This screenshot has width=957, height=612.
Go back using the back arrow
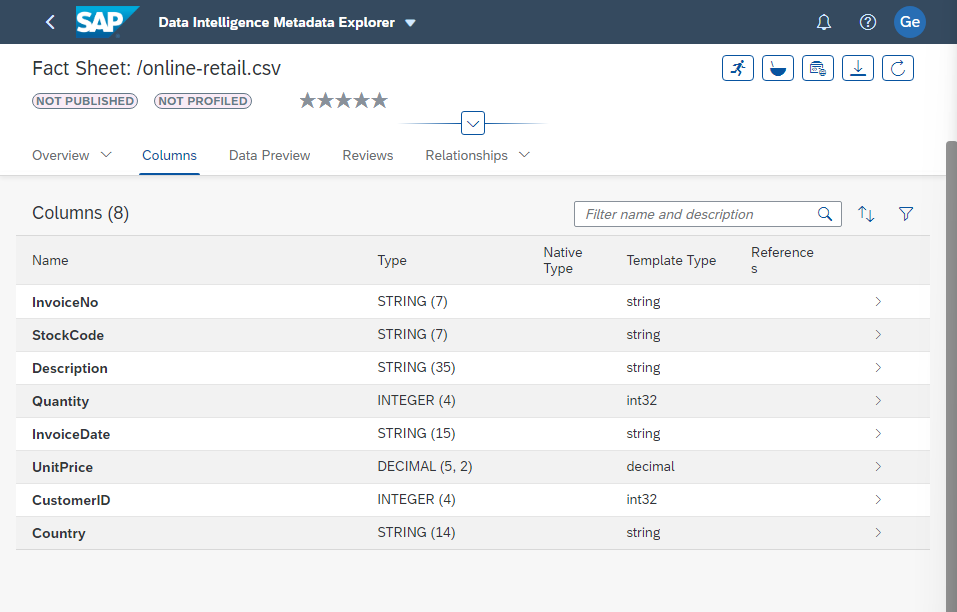click(x=50, y=22)
